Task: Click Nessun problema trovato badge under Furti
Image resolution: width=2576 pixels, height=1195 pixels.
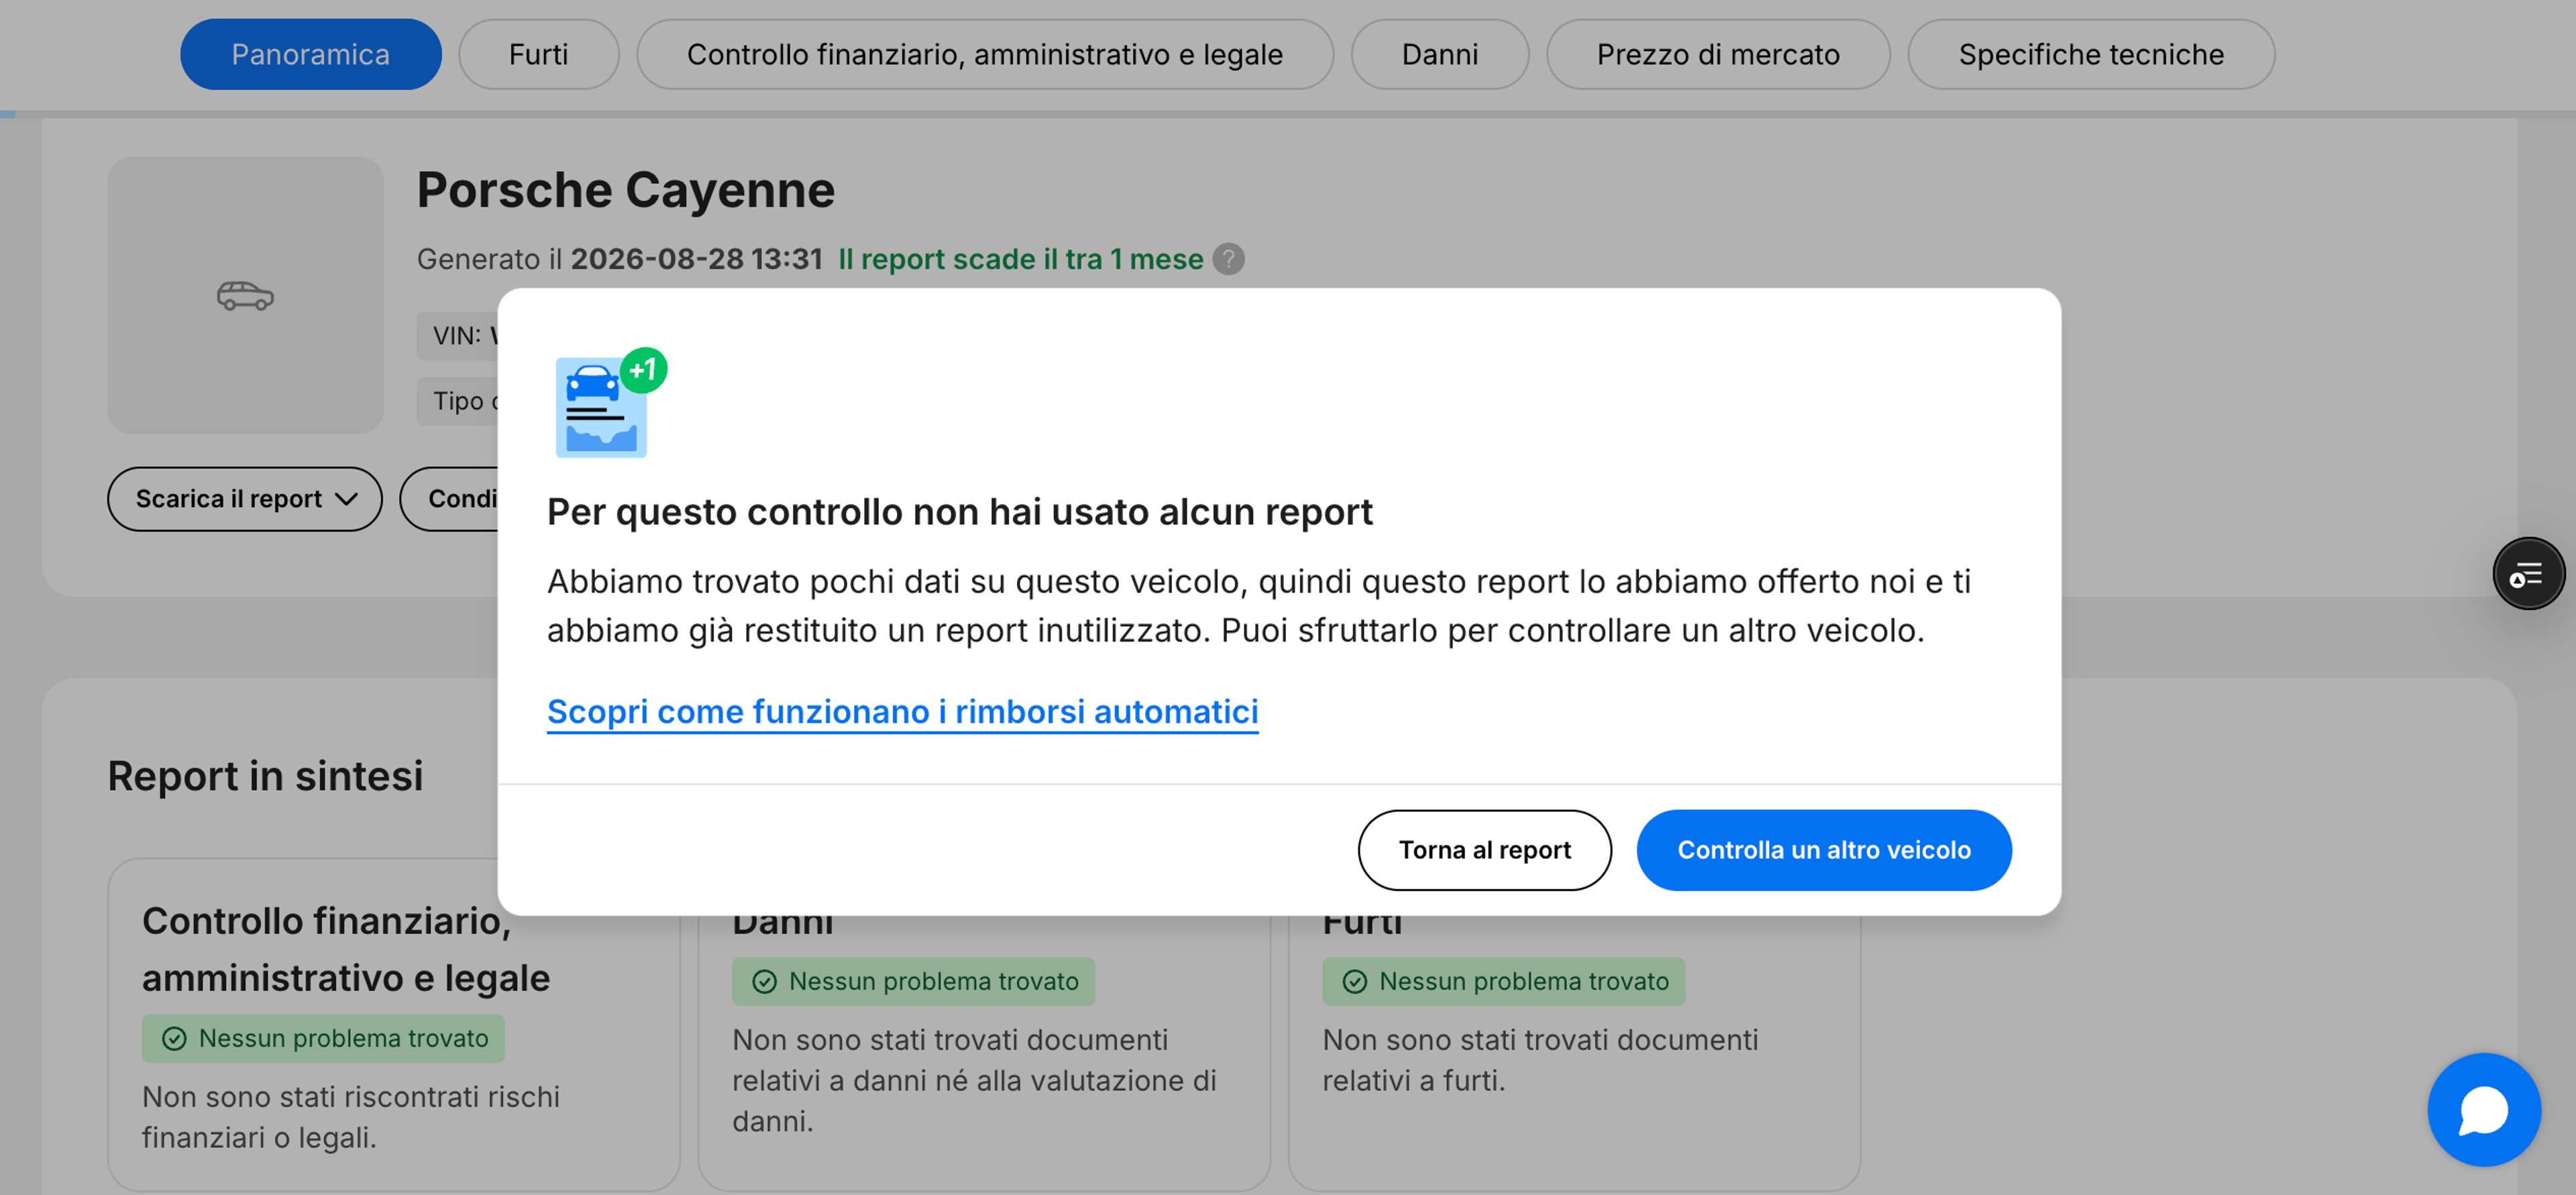Action: click(1503, 982)
